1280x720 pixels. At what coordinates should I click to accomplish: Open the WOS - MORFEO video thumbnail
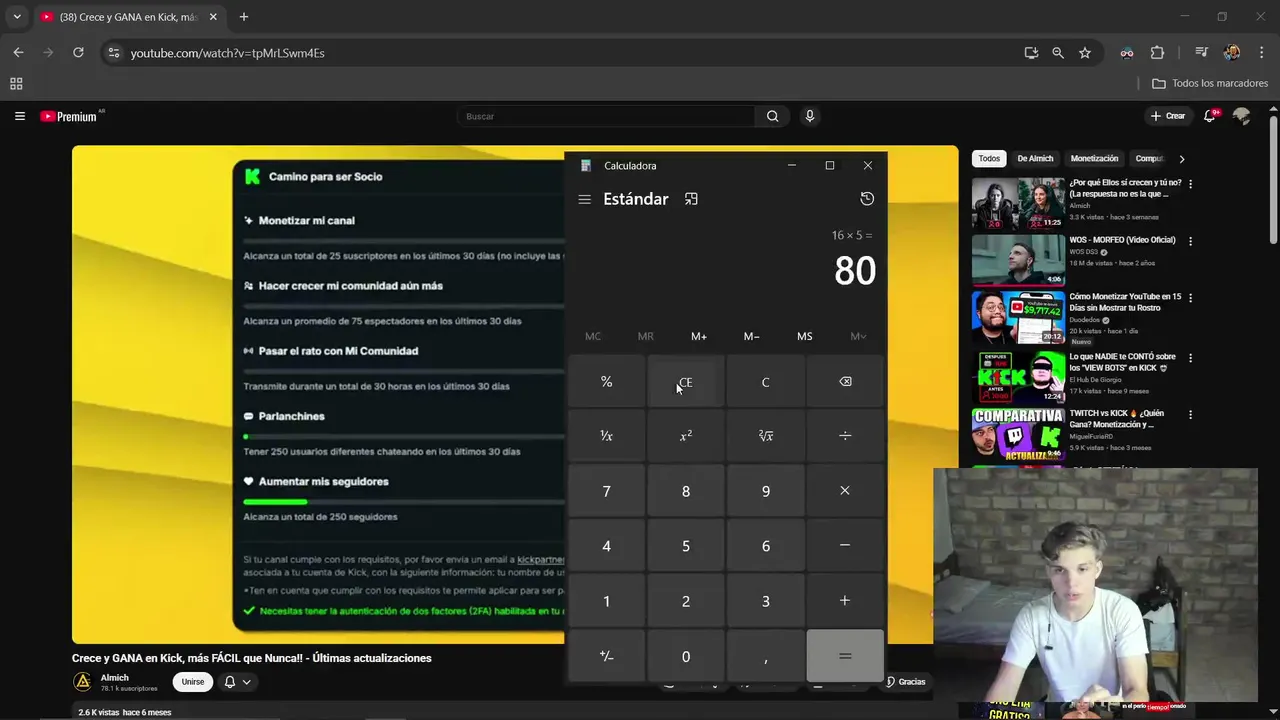click(x=1018, y=260)
